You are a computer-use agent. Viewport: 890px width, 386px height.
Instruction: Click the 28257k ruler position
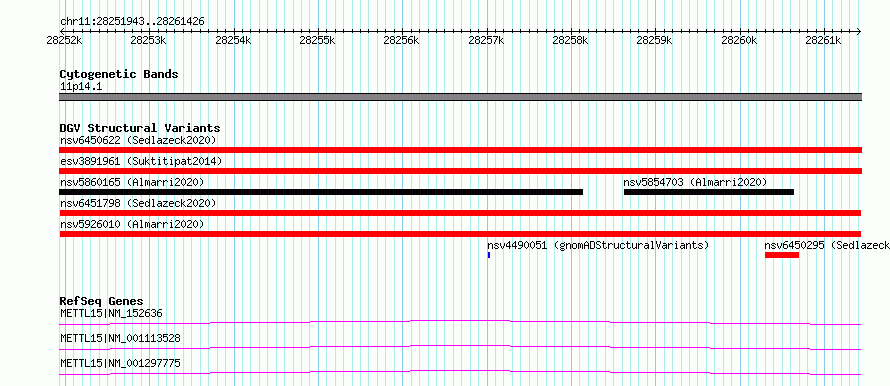click(x=486, y=40)
